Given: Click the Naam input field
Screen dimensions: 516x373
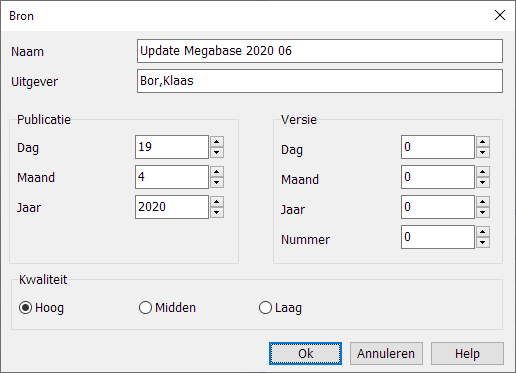Looking at the screenshot, I should pyautogui.click(x=320, y=51).
